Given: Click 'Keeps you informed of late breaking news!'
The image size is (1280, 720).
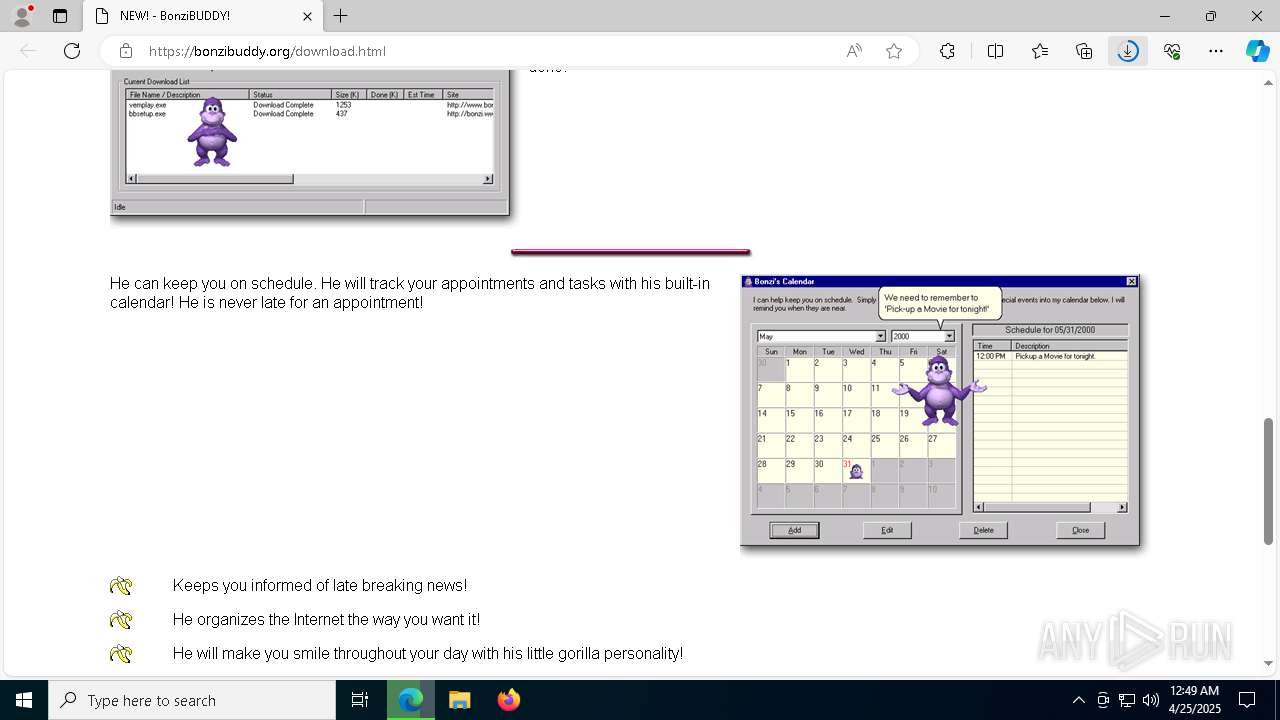Looking at the screenshot, I should click(x=319, y=586).
